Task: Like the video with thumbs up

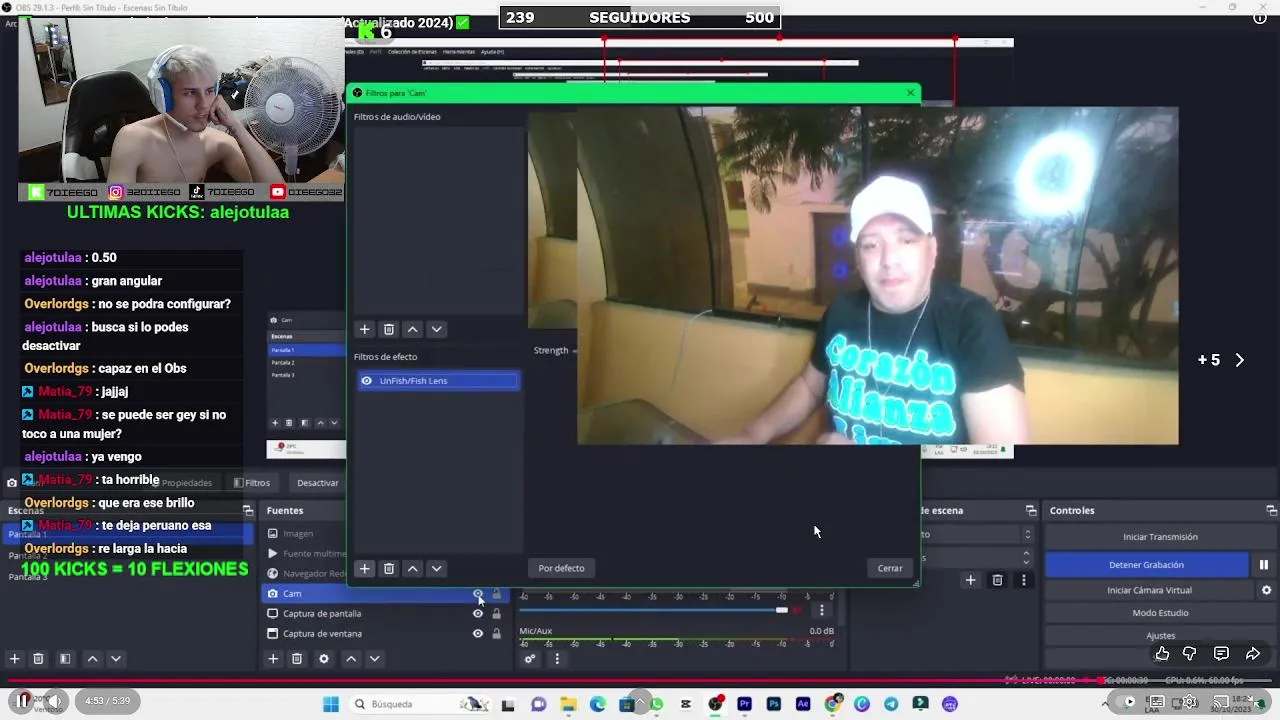Action: pyautogui.click(x=1162, y=654)
